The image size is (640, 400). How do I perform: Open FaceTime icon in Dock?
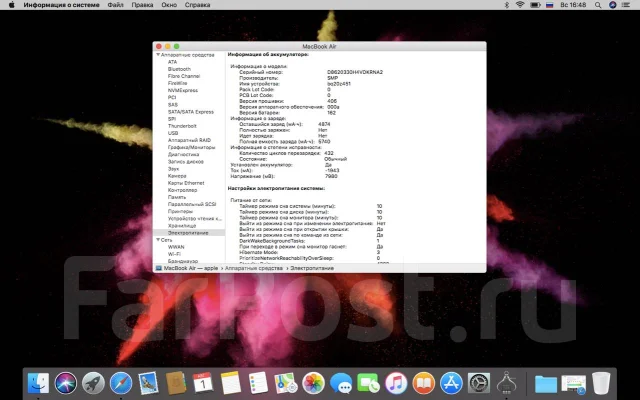click(368, 384)
